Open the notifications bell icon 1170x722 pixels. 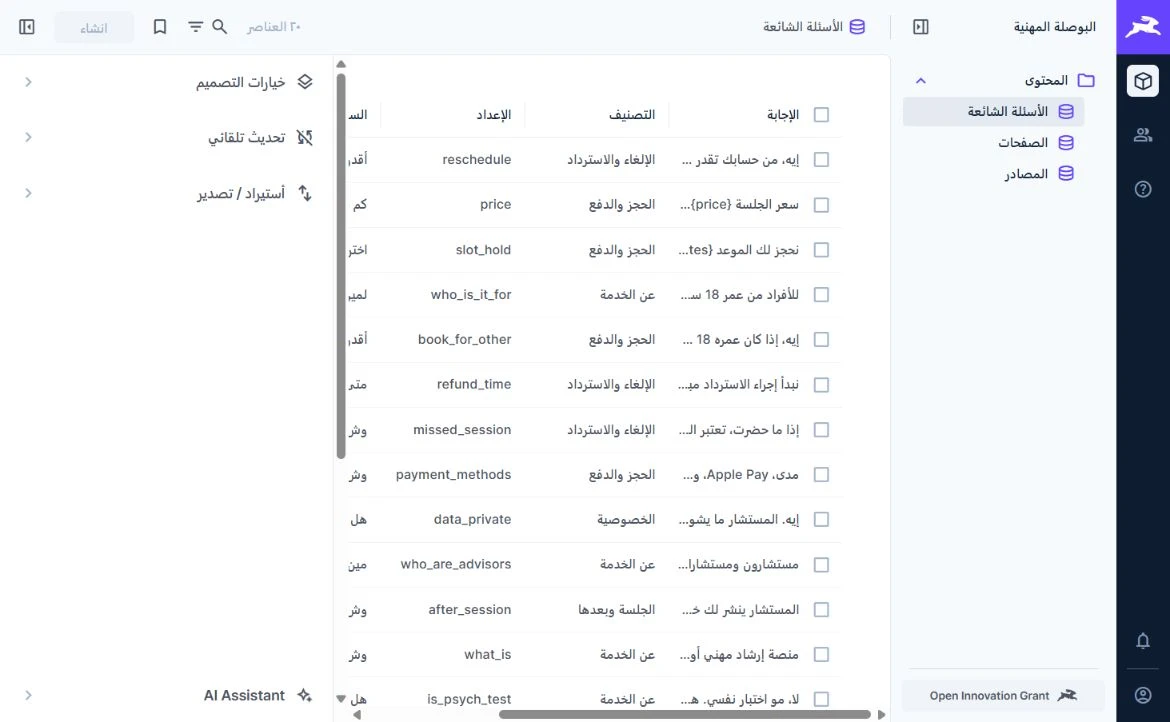[1142, 641]
